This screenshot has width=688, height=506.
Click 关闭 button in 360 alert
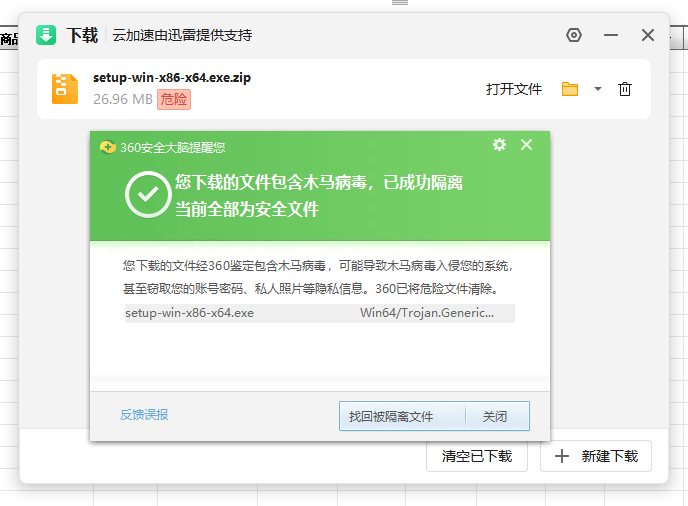pyautogui.click(x=497, y=416)
